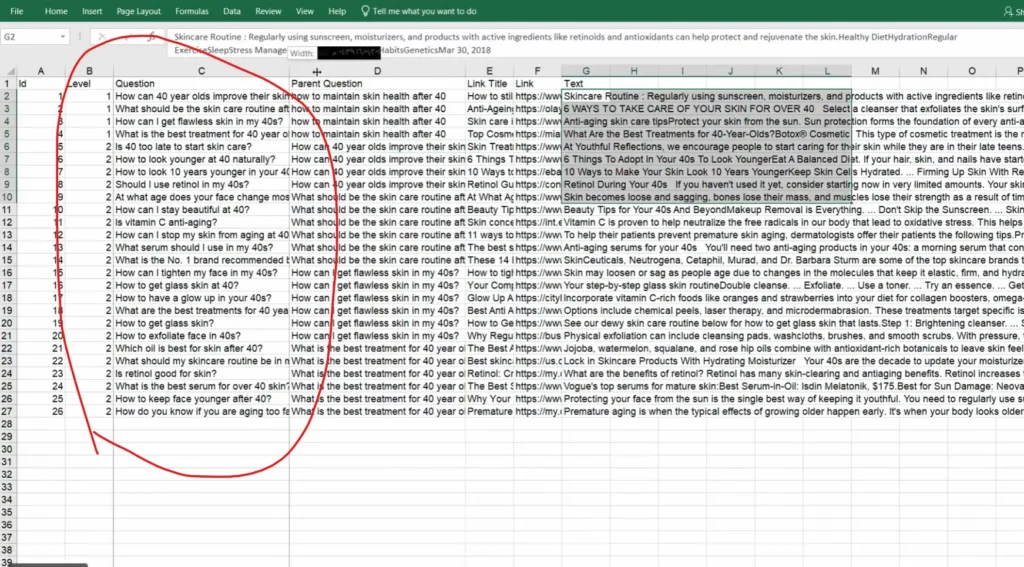Select column A header
This screenshot has height=567, width=1024.
tap(40, 71)
